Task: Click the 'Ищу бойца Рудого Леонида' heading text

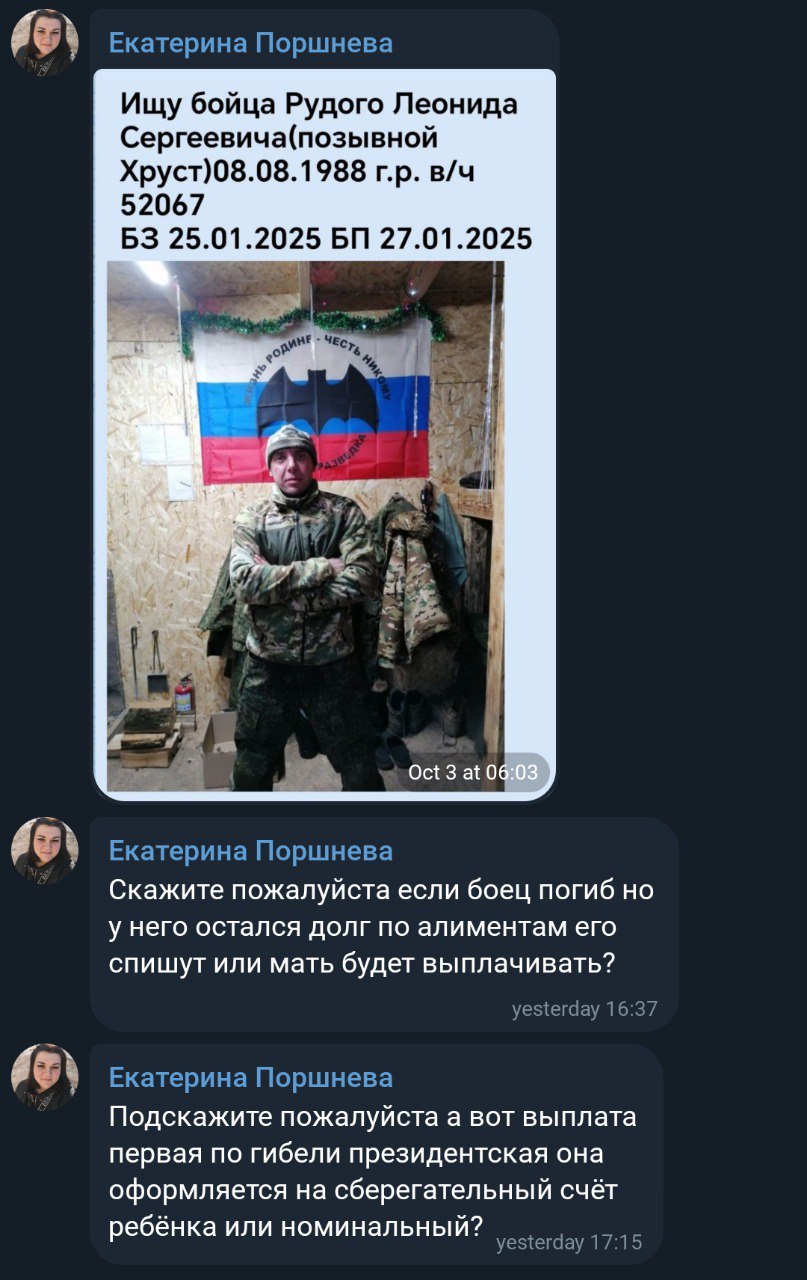Action: pyautogui.click(x=319, y=105)
